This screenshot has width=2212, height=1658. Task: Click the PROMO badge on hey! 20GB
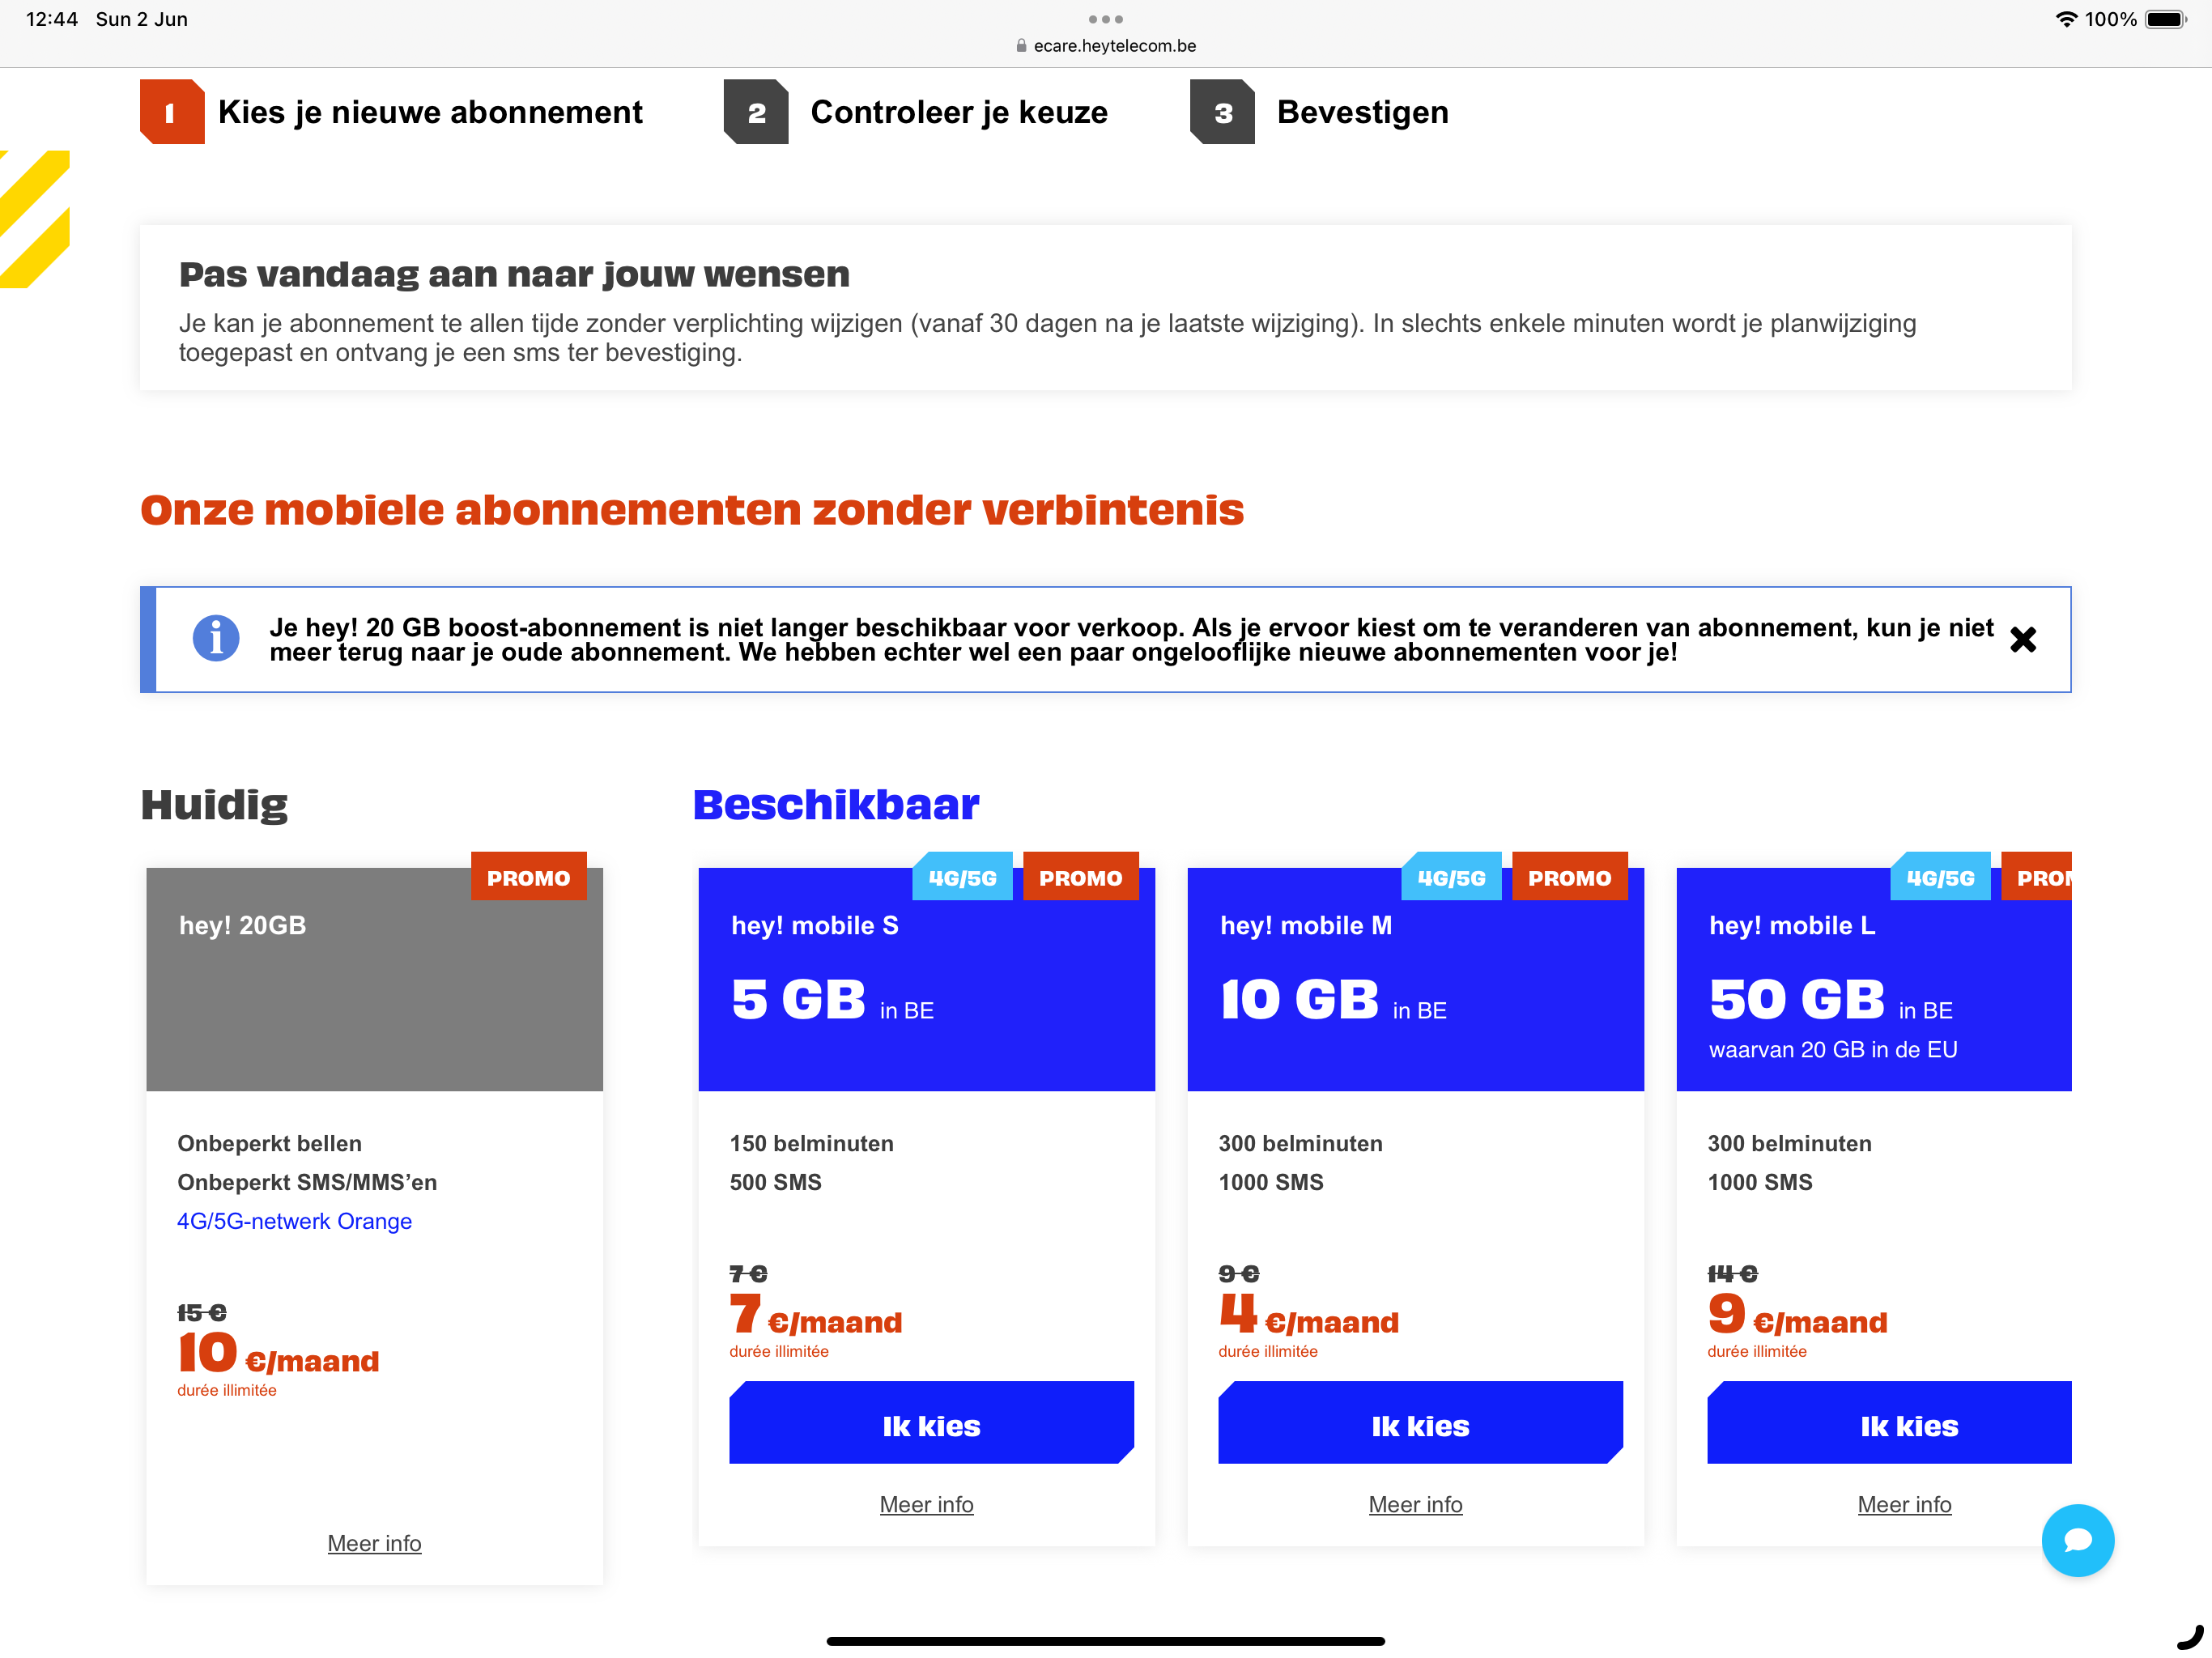pyautogui.click(x=528, y=878)
